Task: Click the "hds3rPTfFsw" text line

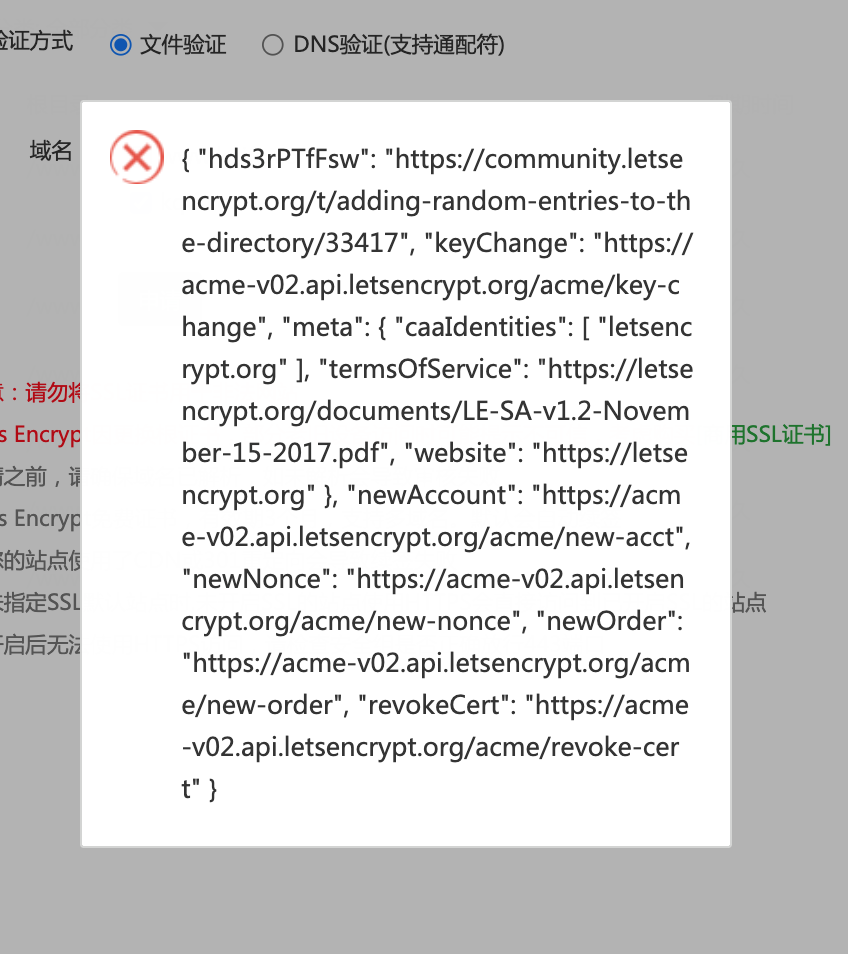Action: click(x=432, y=159)
